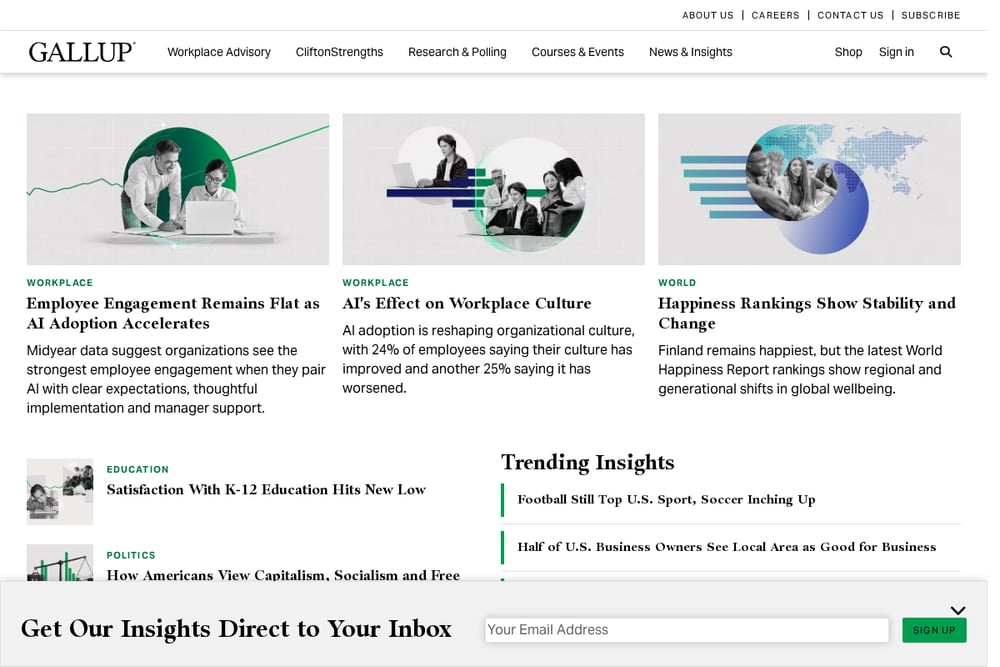Go to Shop link
The height and width of the screenshot is (667, 1000).
tap(848, 52)
